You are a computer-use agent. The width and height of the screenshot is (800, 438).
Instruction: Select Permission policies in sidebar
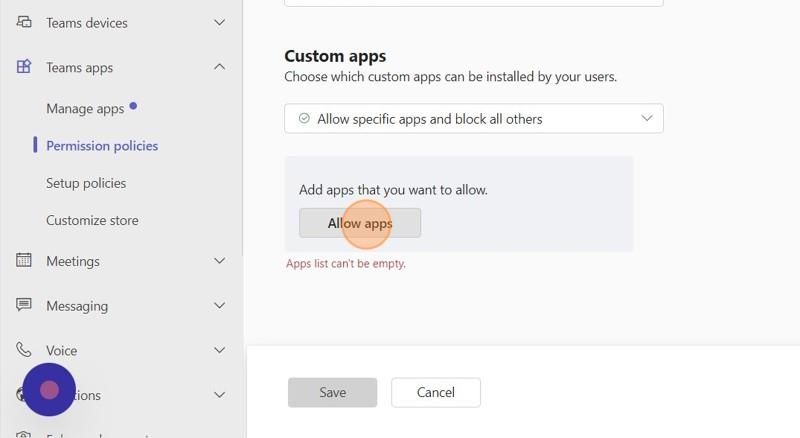102,146
